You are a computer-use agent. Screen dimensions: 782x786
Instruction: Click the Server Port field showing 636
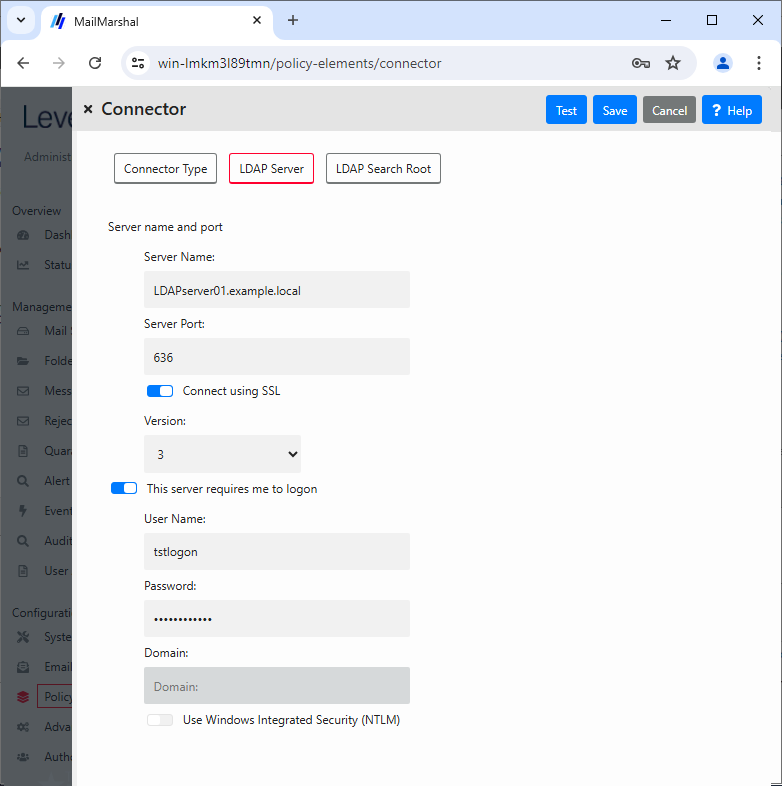click(277, 357)
